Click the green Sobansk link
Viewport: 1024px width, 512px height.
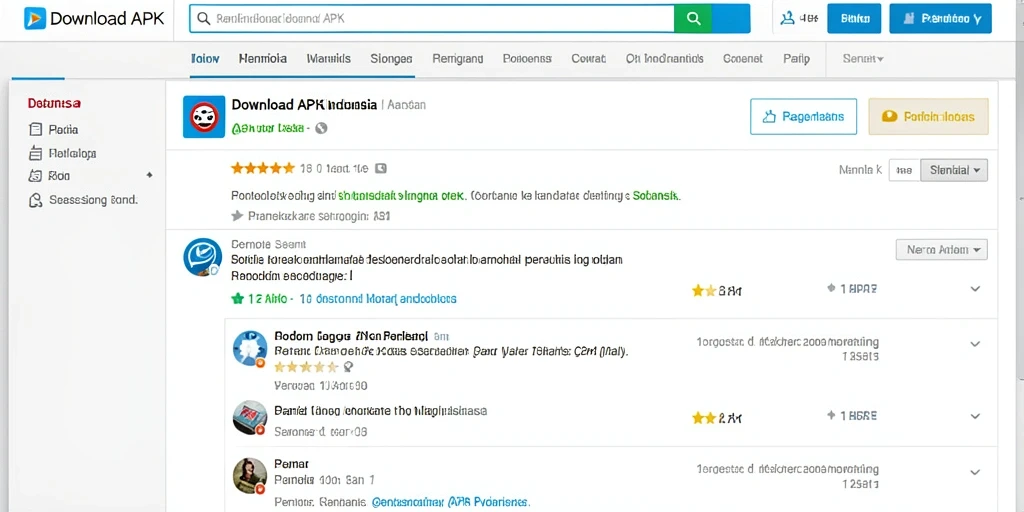657,195
